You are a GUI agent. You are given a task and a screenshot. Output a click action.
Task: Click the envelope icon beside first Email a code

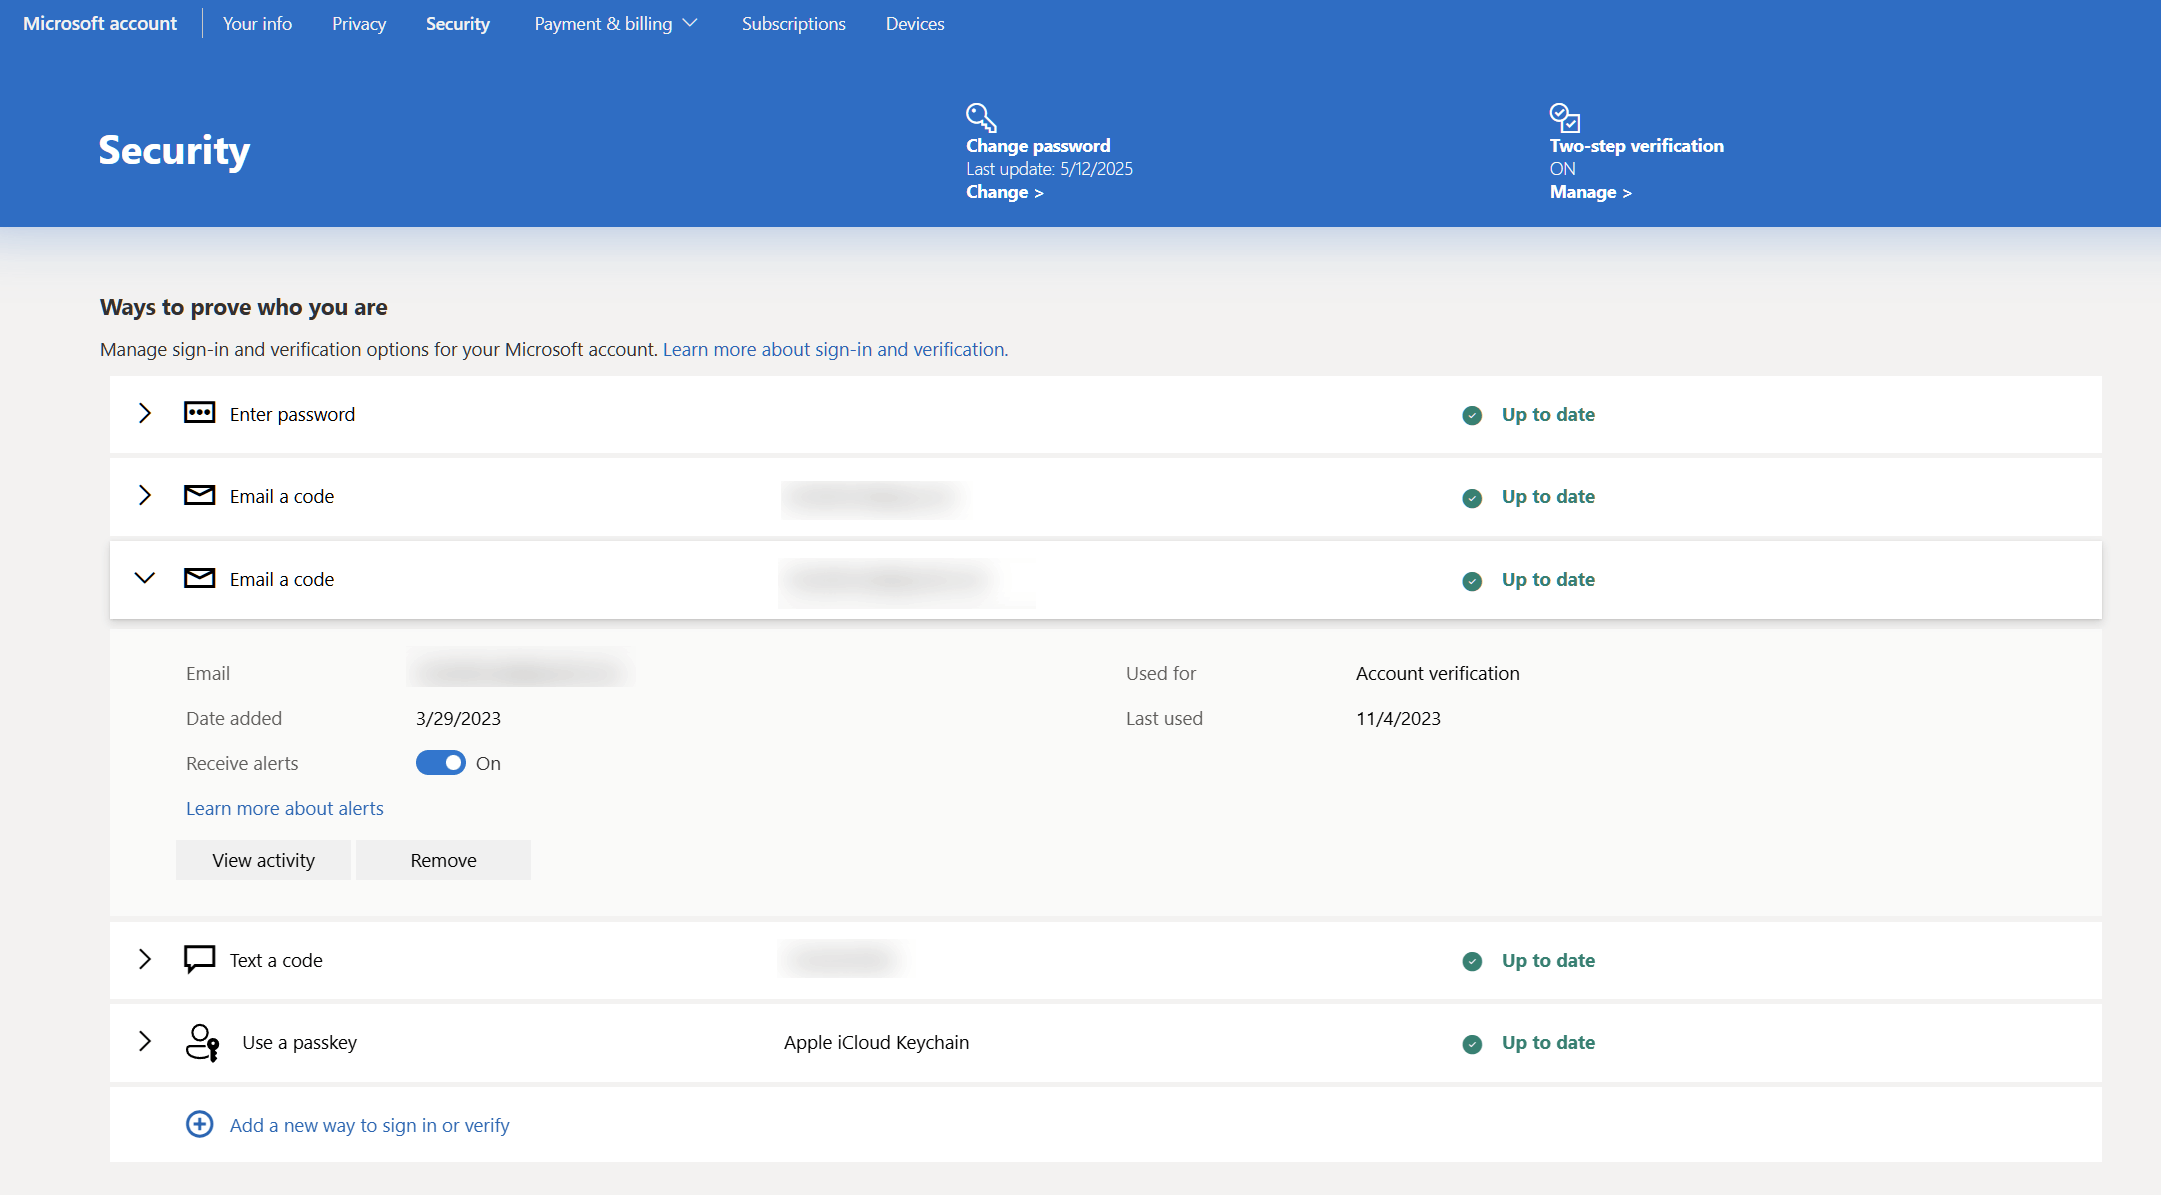click(199, 495)
